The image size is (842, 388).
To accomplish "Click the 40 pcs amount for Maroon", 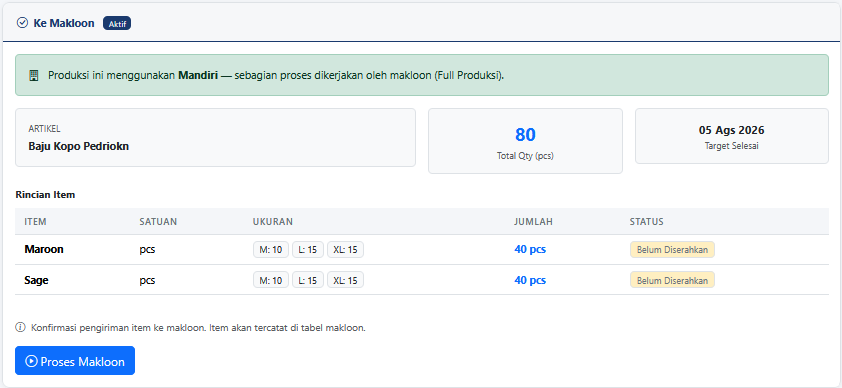I will pos(530,250).
